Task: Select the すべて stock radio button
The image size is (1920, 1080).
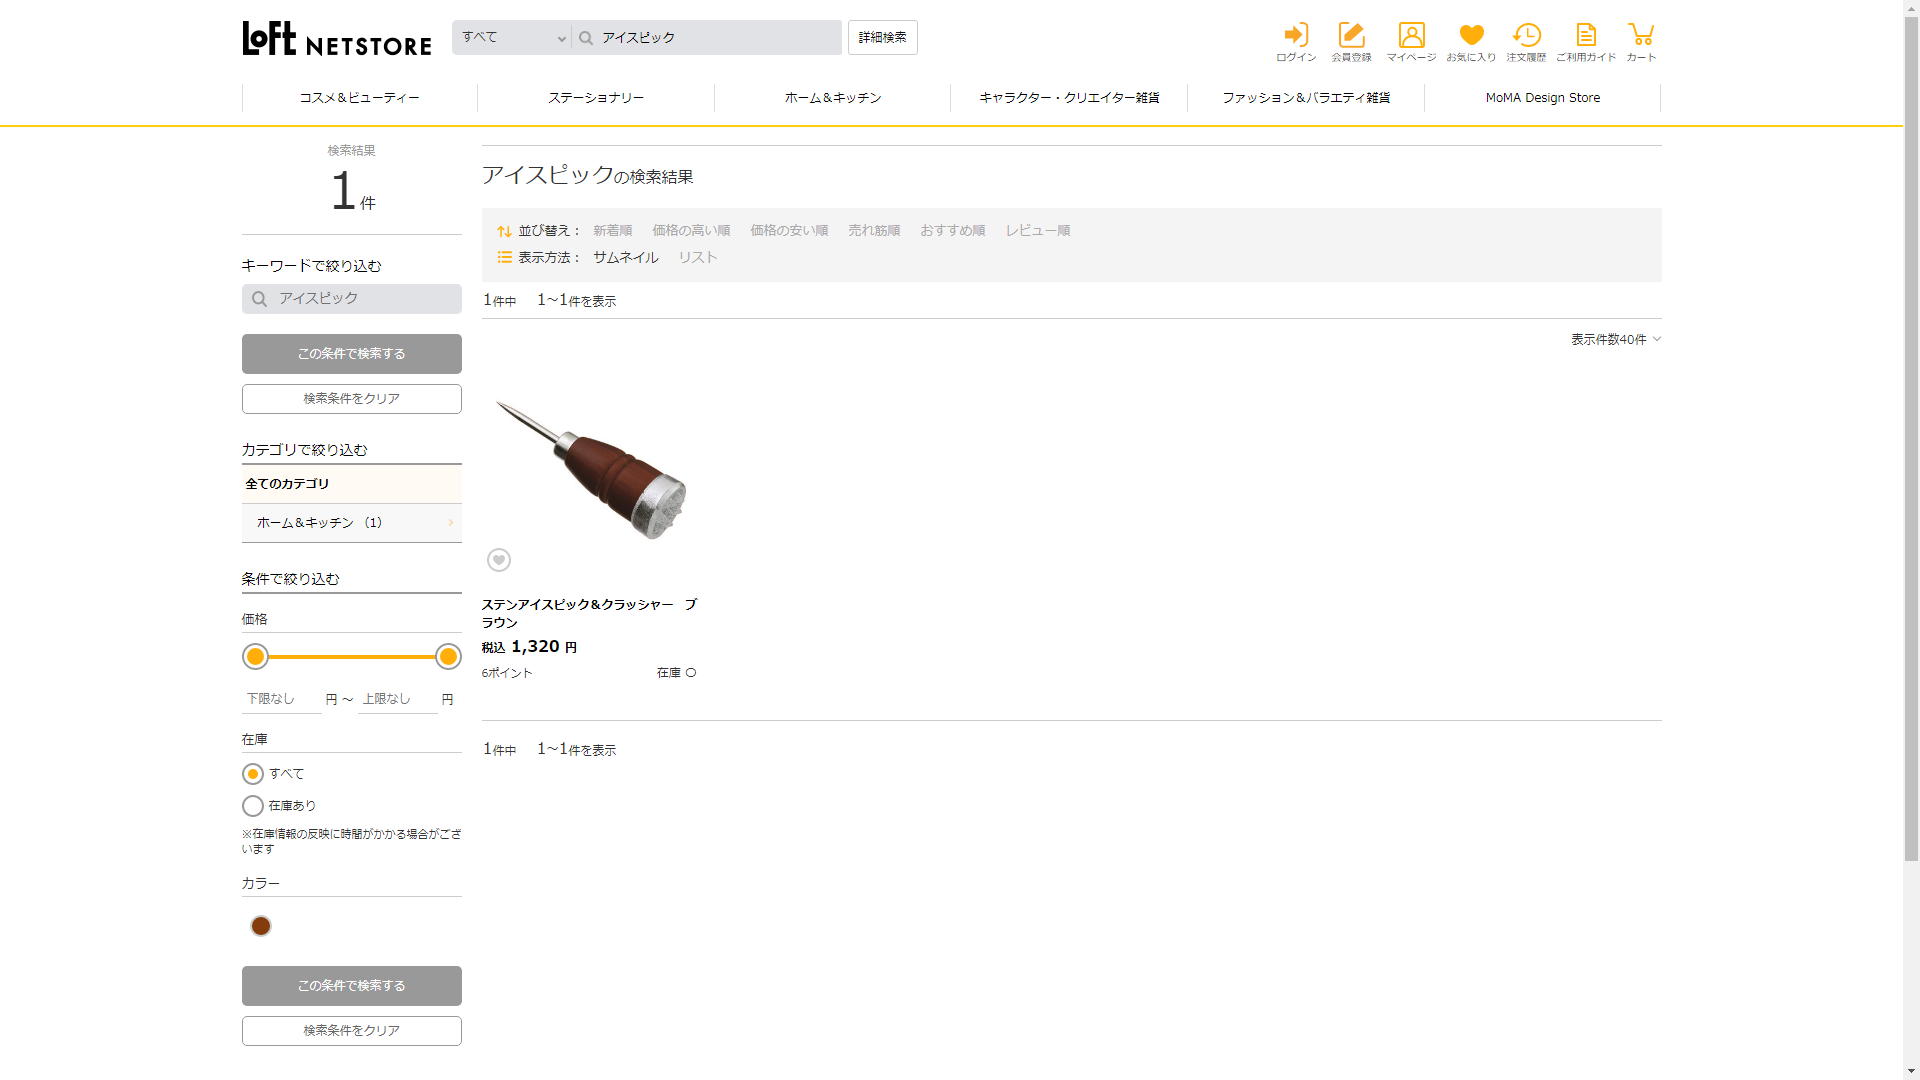Action: point(253,774)
